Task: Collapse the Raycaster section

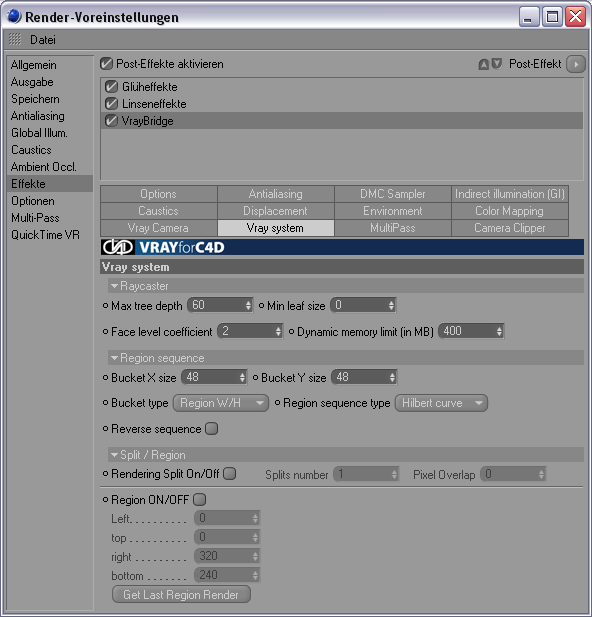Action: (115, 286)
